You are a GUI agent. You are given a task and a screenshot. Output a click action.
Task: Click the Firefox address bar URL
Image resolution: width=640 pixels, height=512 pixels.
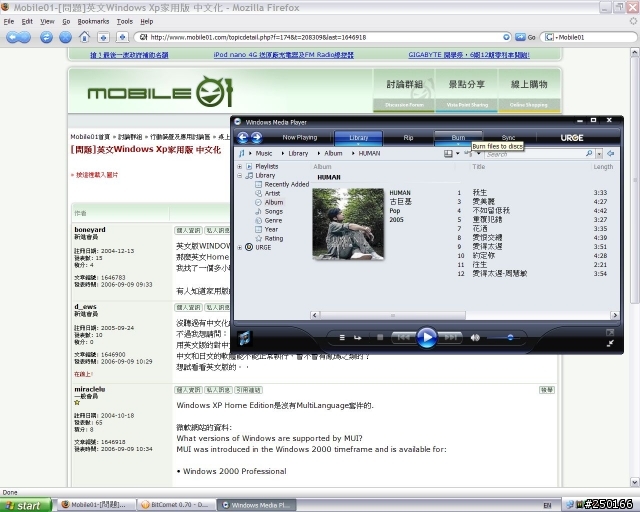258,37
